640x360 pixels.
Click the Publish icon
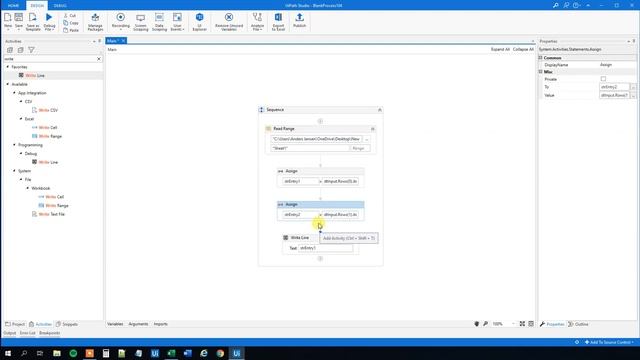tap(299, 20)
